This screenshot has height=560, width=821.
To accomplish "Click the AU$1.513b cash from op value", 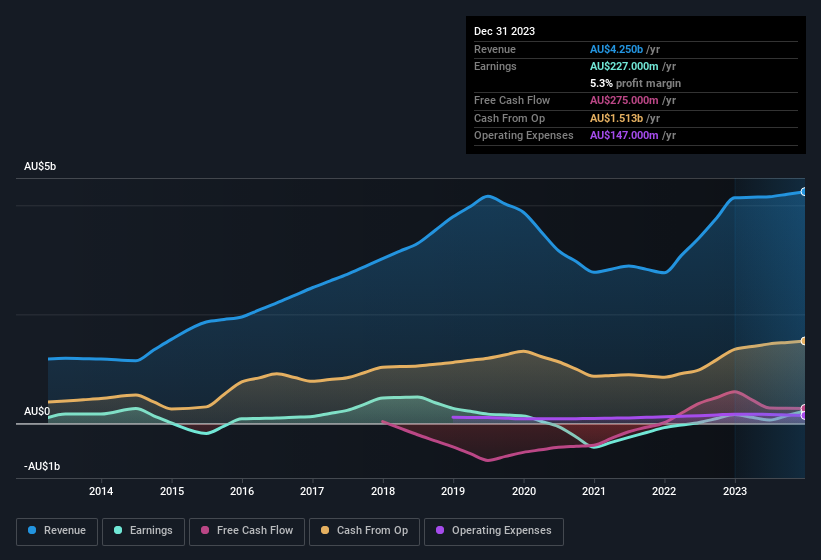I will (x=616, y=118).
